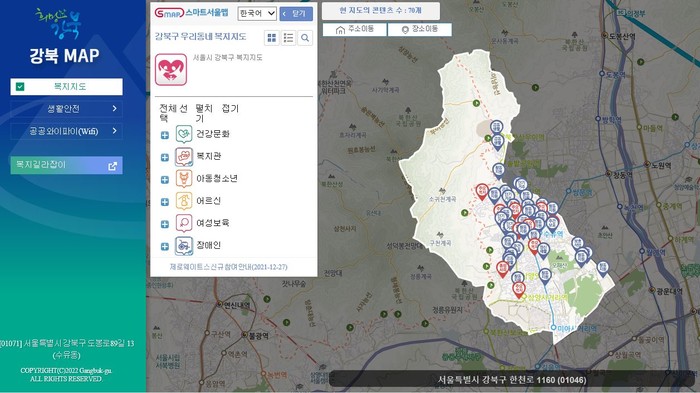The image size is (700, 393).
Task: Switch to grid view icon
Action: [x=271, y=38]
